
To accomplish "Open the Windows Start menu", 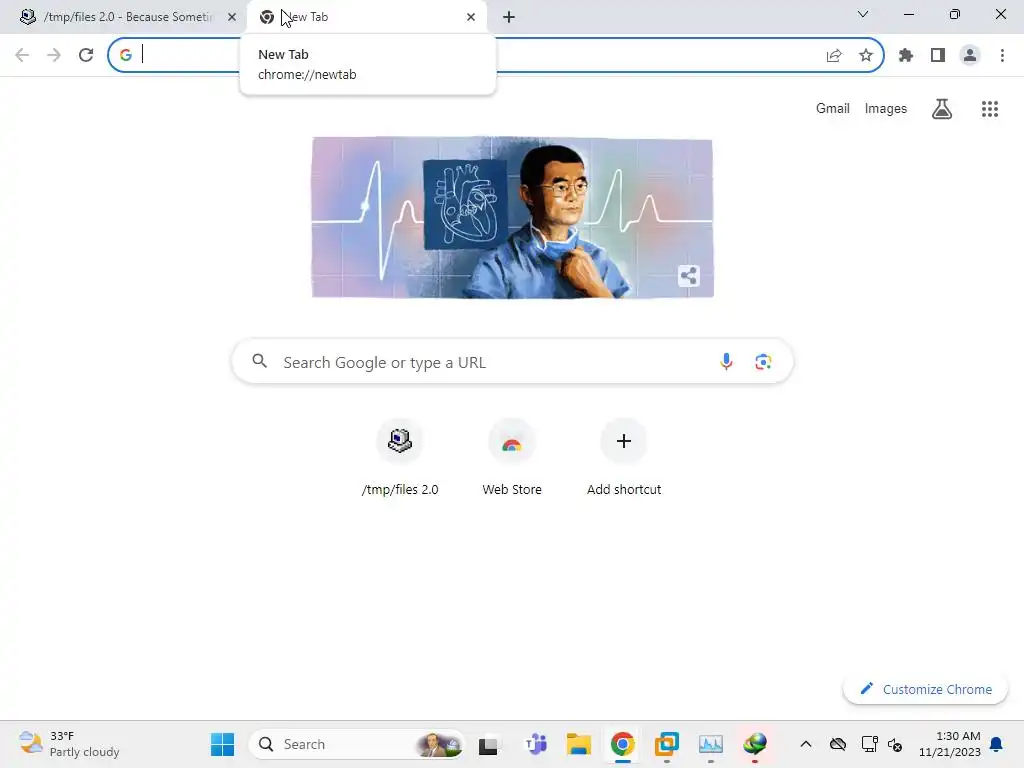I will click(222, 744).
